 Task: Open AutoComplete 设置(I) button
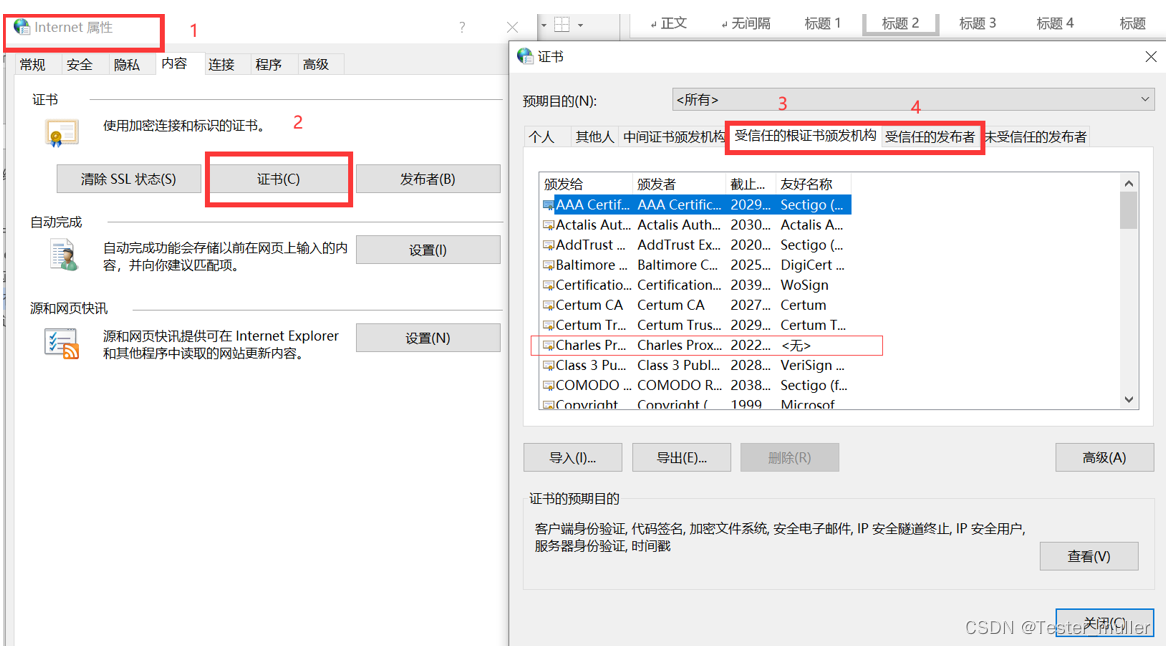(428, 251)
